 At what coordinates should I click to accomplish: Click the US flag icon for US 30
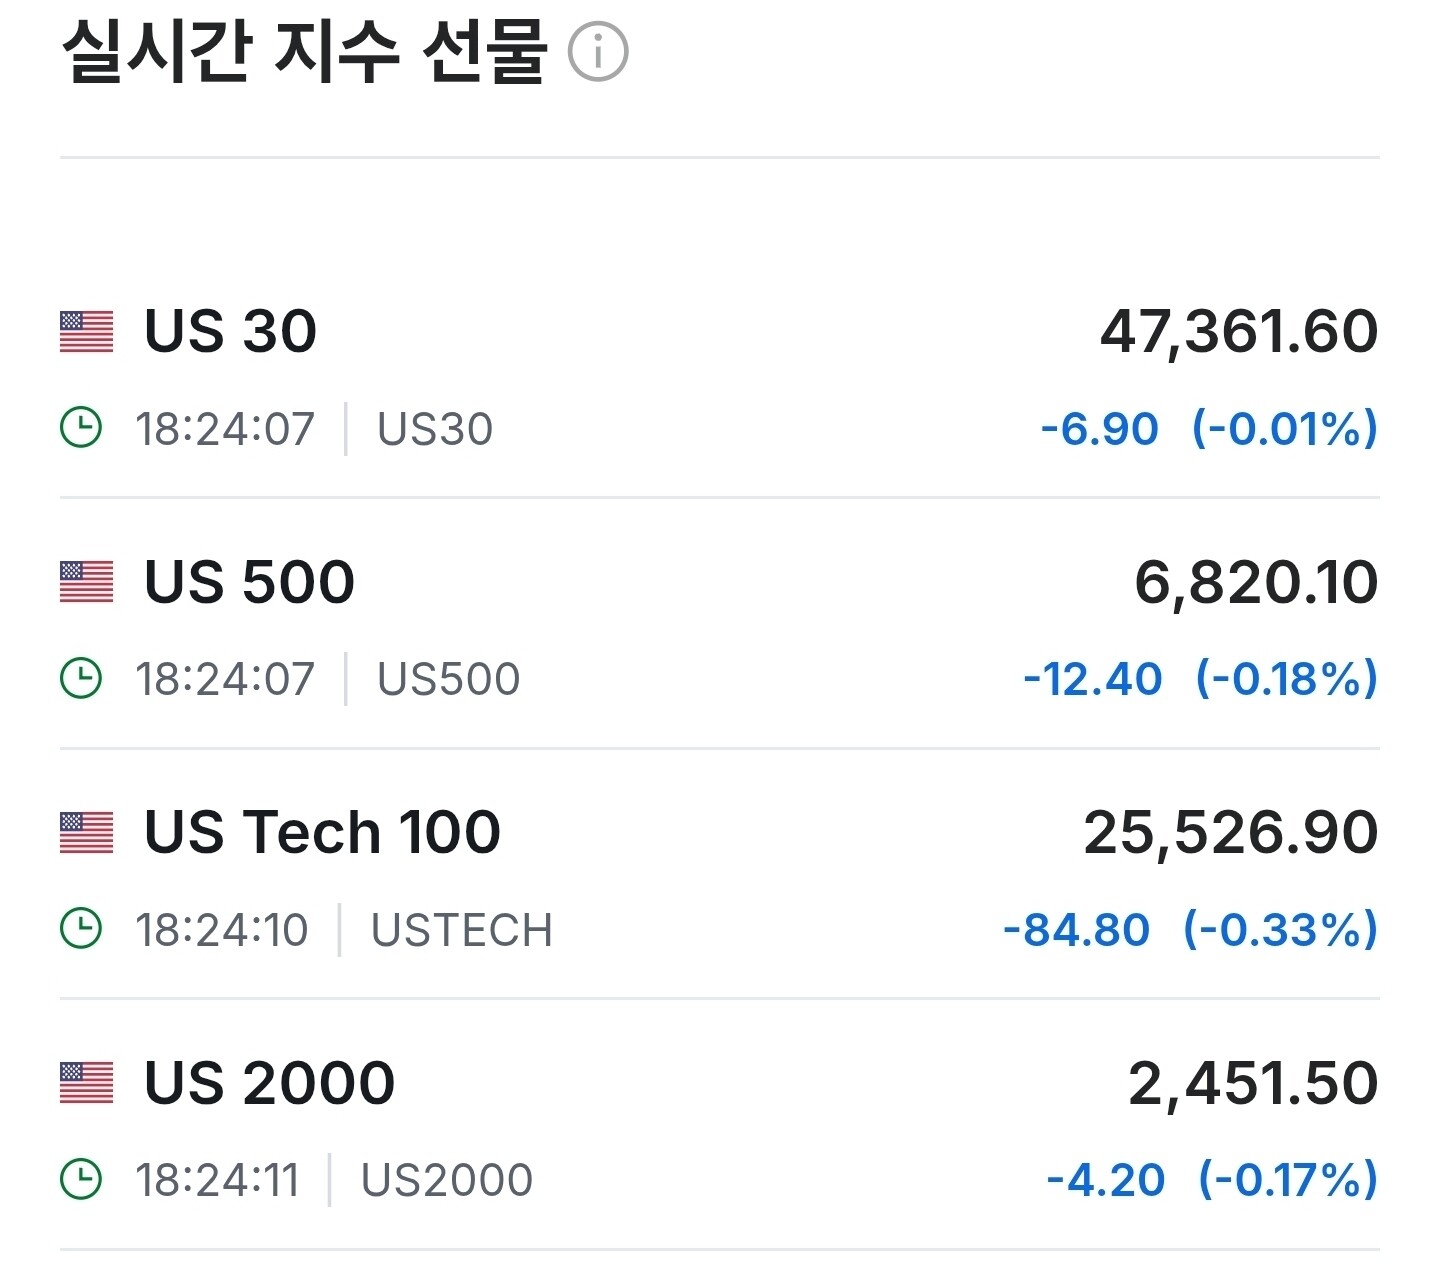point(87,332)
